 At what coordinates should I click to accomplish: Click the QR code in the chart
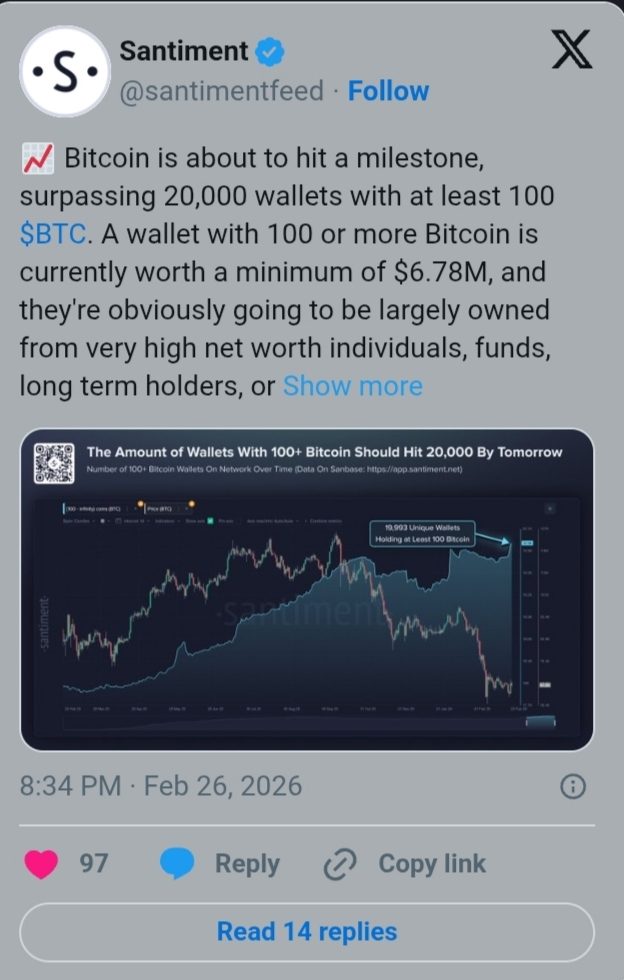click(x=54, y=463)
